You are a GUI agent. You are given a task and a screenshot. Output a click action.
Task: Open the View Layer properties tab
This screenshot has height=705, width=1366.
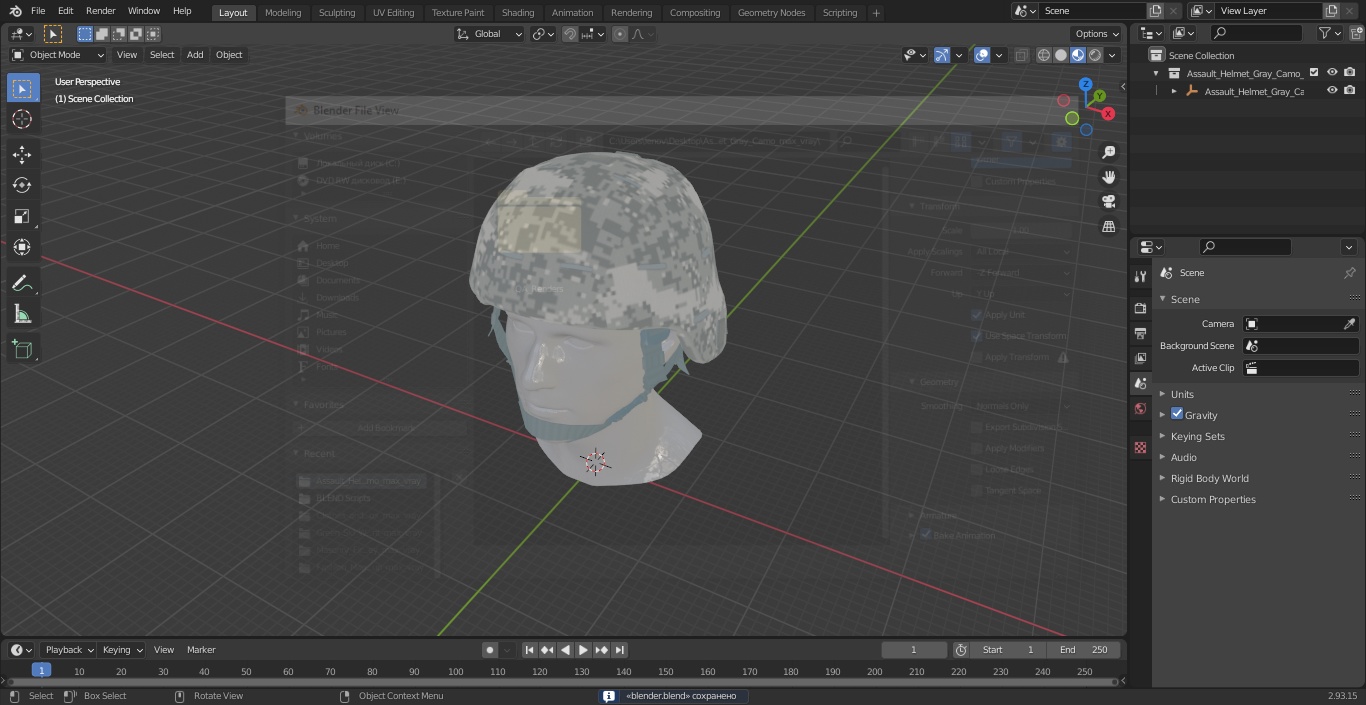coord(1140,358)
